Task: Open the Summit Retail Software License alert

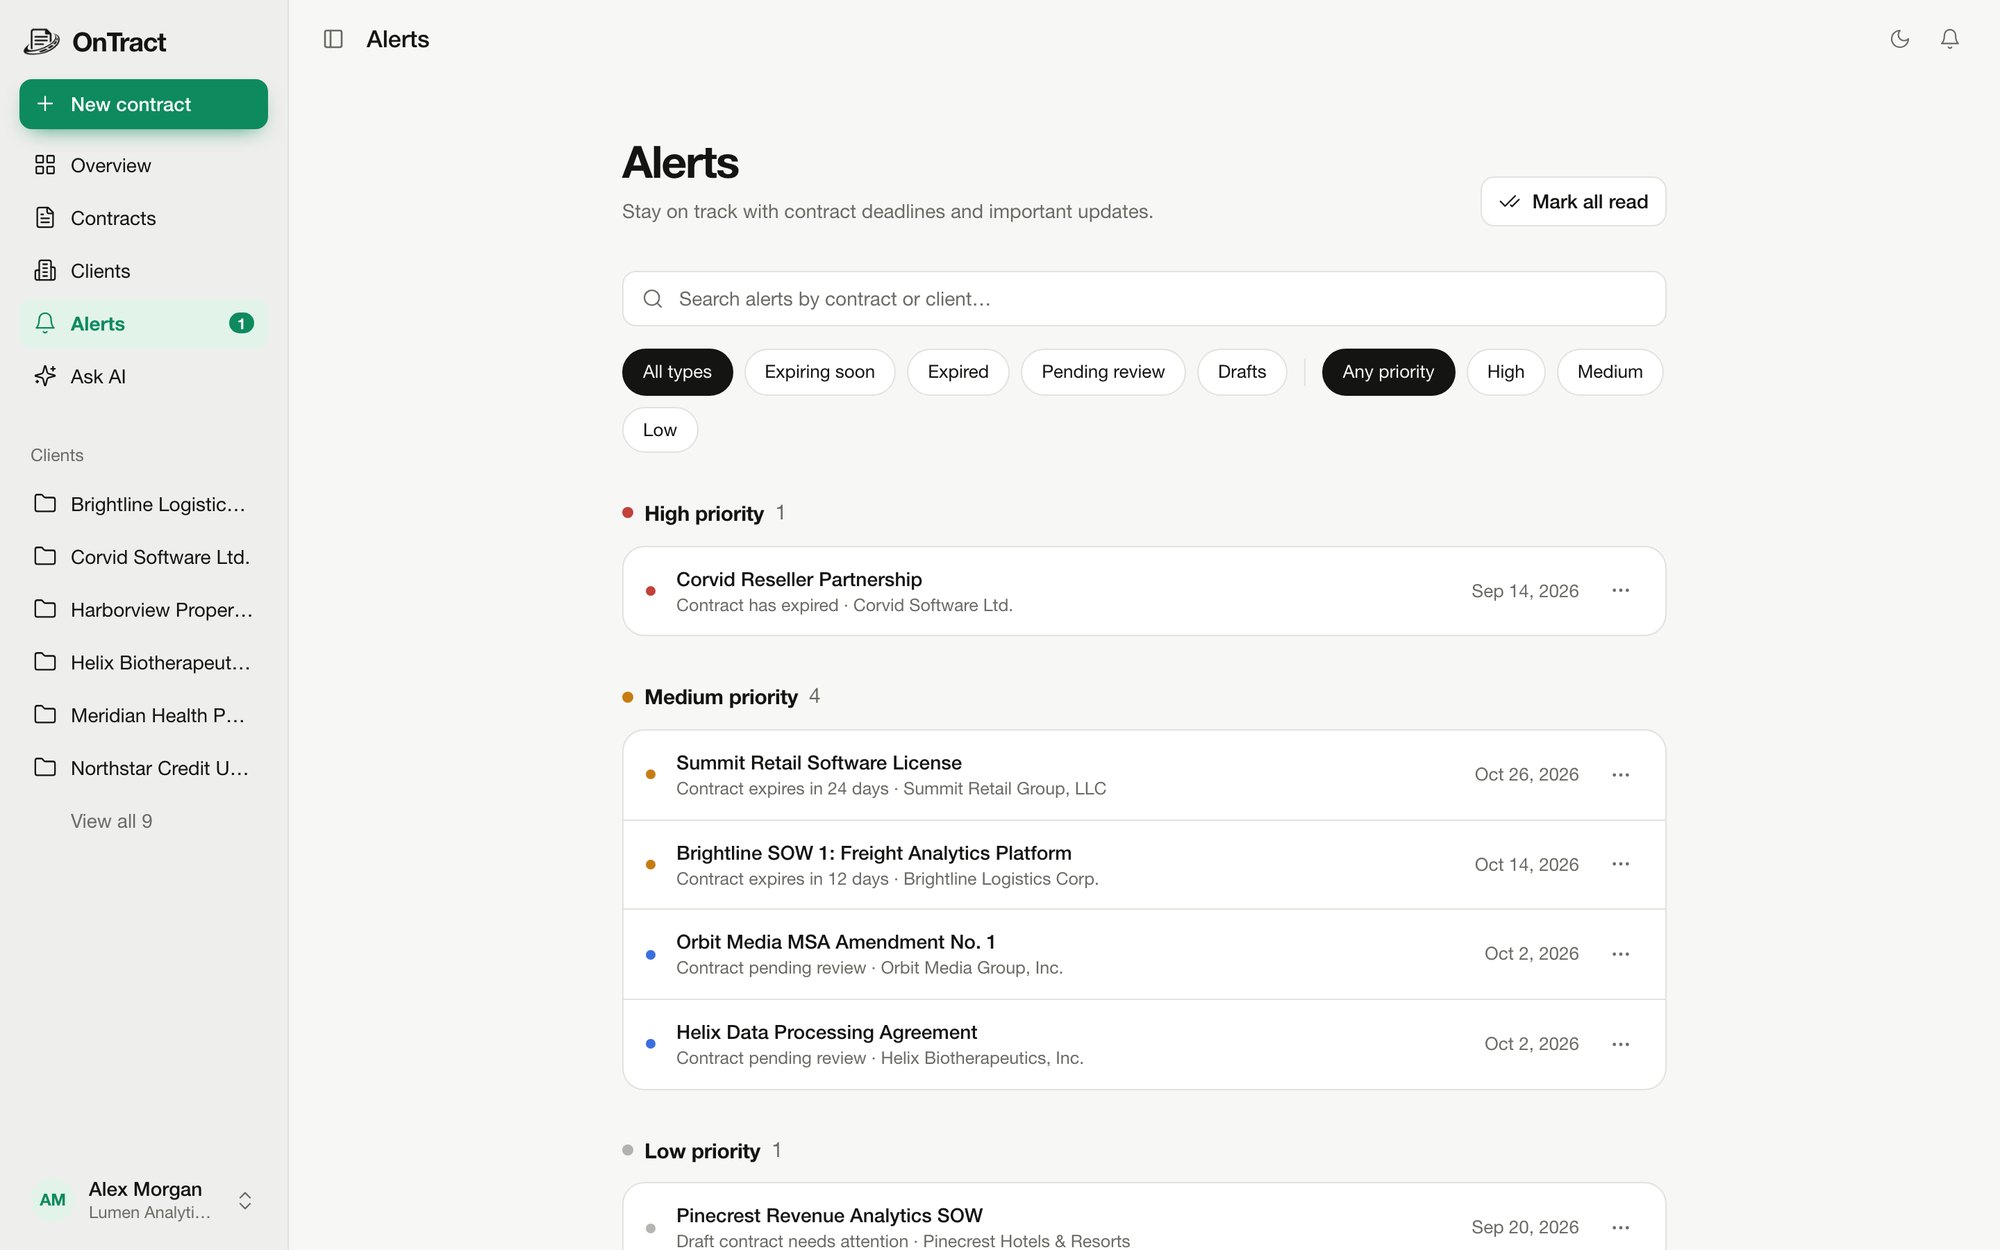Action: (1144, 775)
